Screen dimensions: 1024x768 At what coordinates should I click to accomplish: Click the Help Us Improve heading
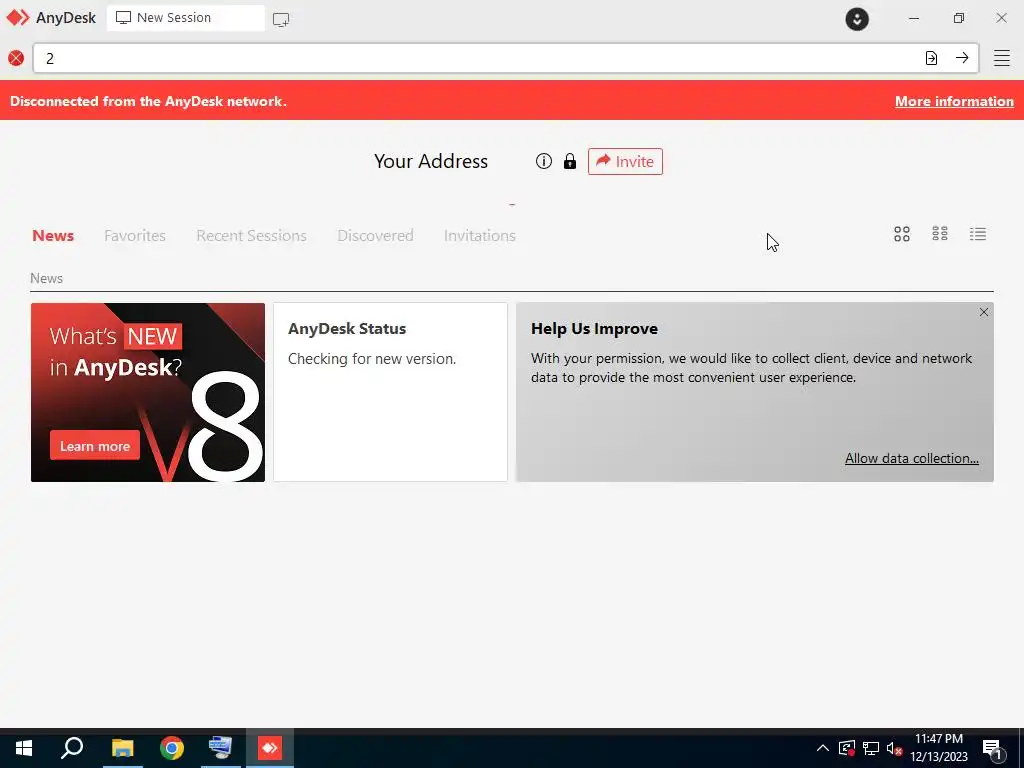pos(594,328)
